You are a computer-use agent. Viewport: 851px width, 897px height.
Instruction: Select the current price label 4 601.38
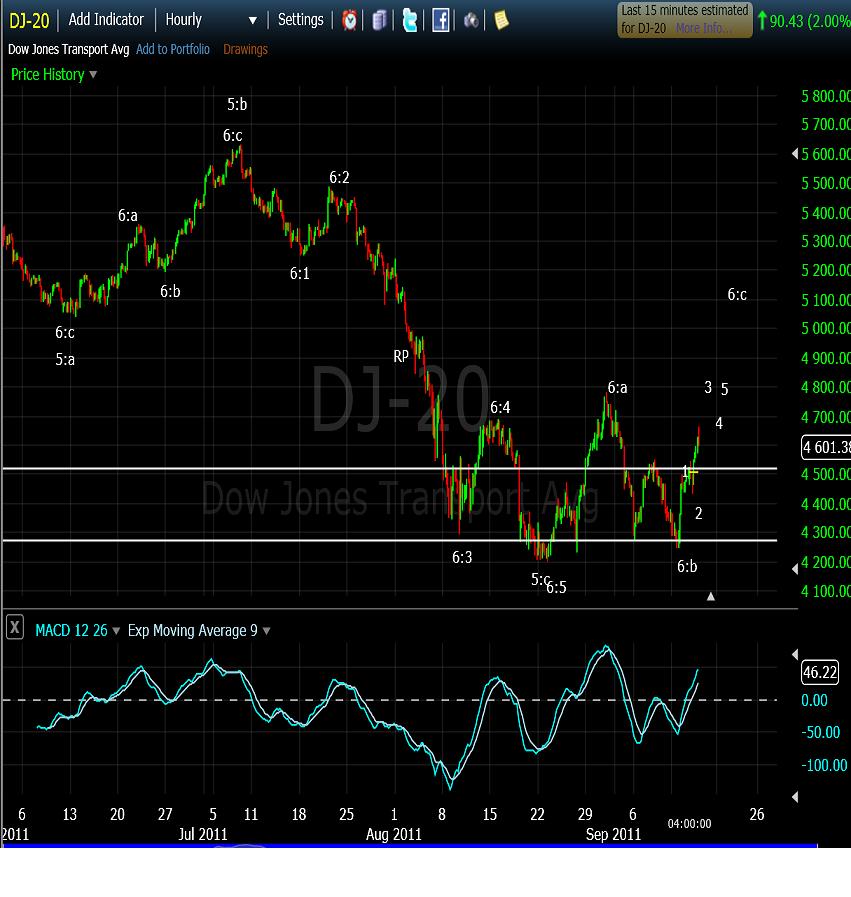(826, 447)
